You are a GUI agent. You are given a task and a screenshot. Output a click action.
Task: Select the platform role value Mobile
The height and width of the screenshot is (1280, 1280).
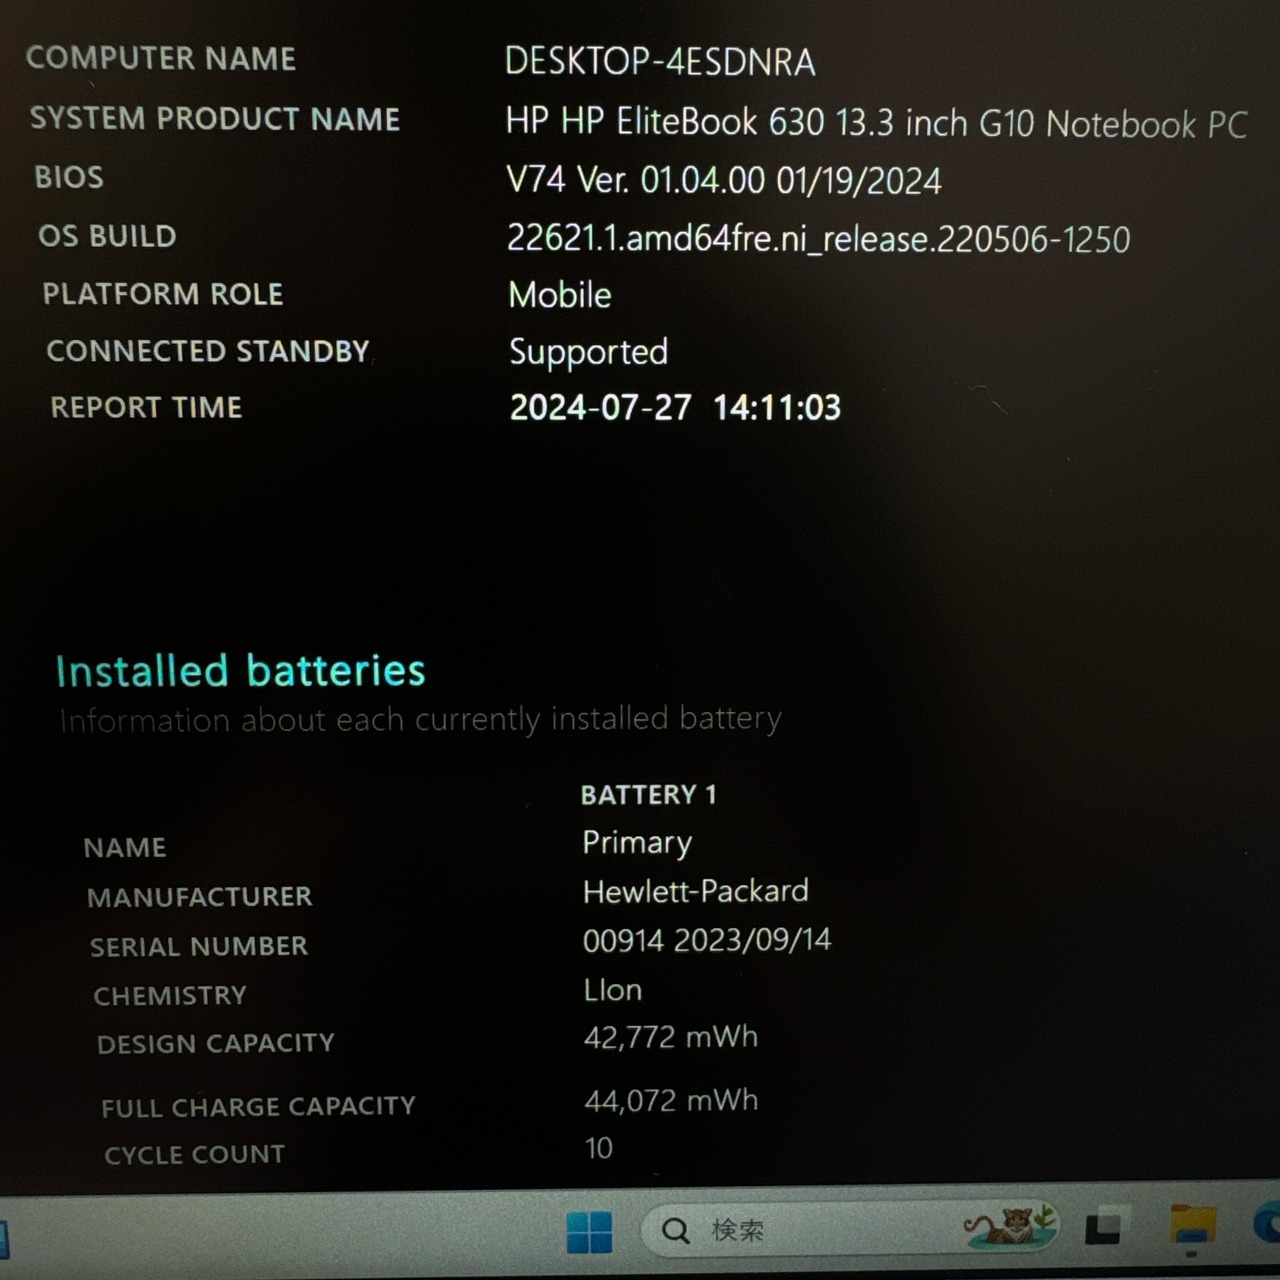pyautogui.click(x=560, y=295)
